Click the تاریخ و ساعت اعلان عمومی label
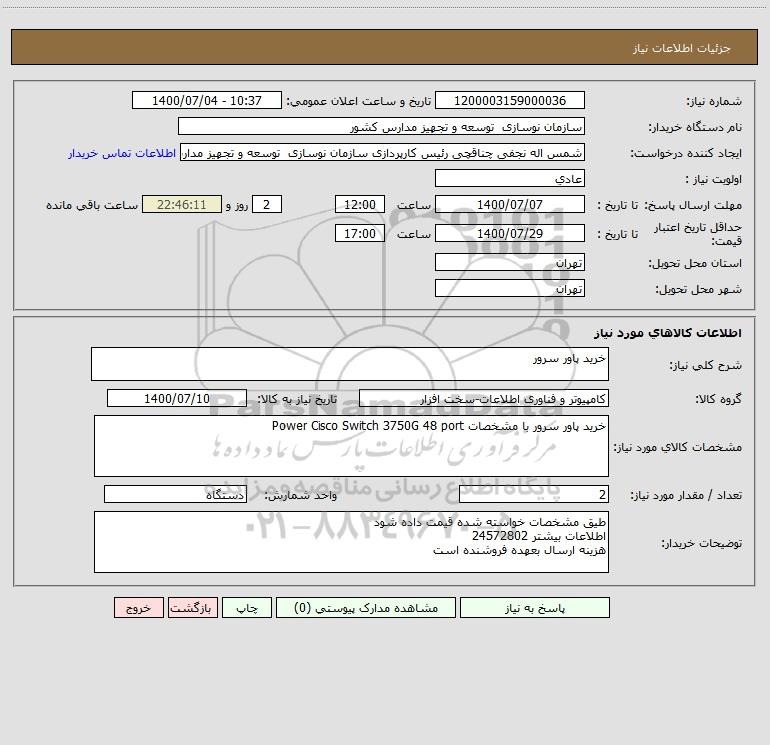This screenshot has width=770, height=745. click(x=359, y=101)
